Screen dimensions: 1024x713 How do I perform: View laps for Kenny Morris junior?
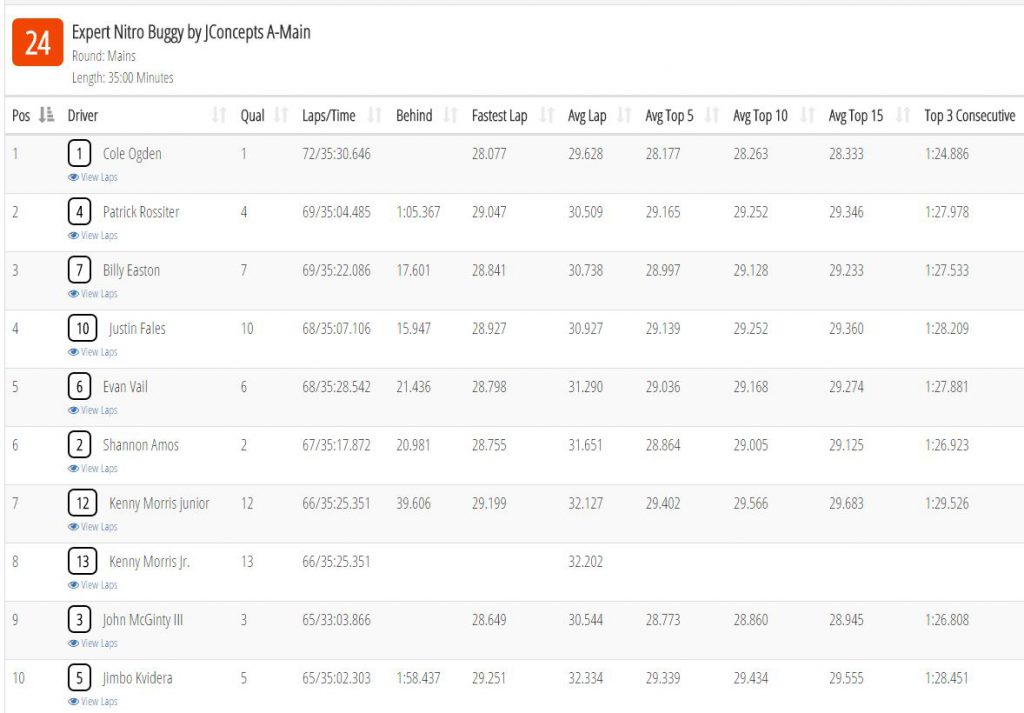tap(93, 526)
